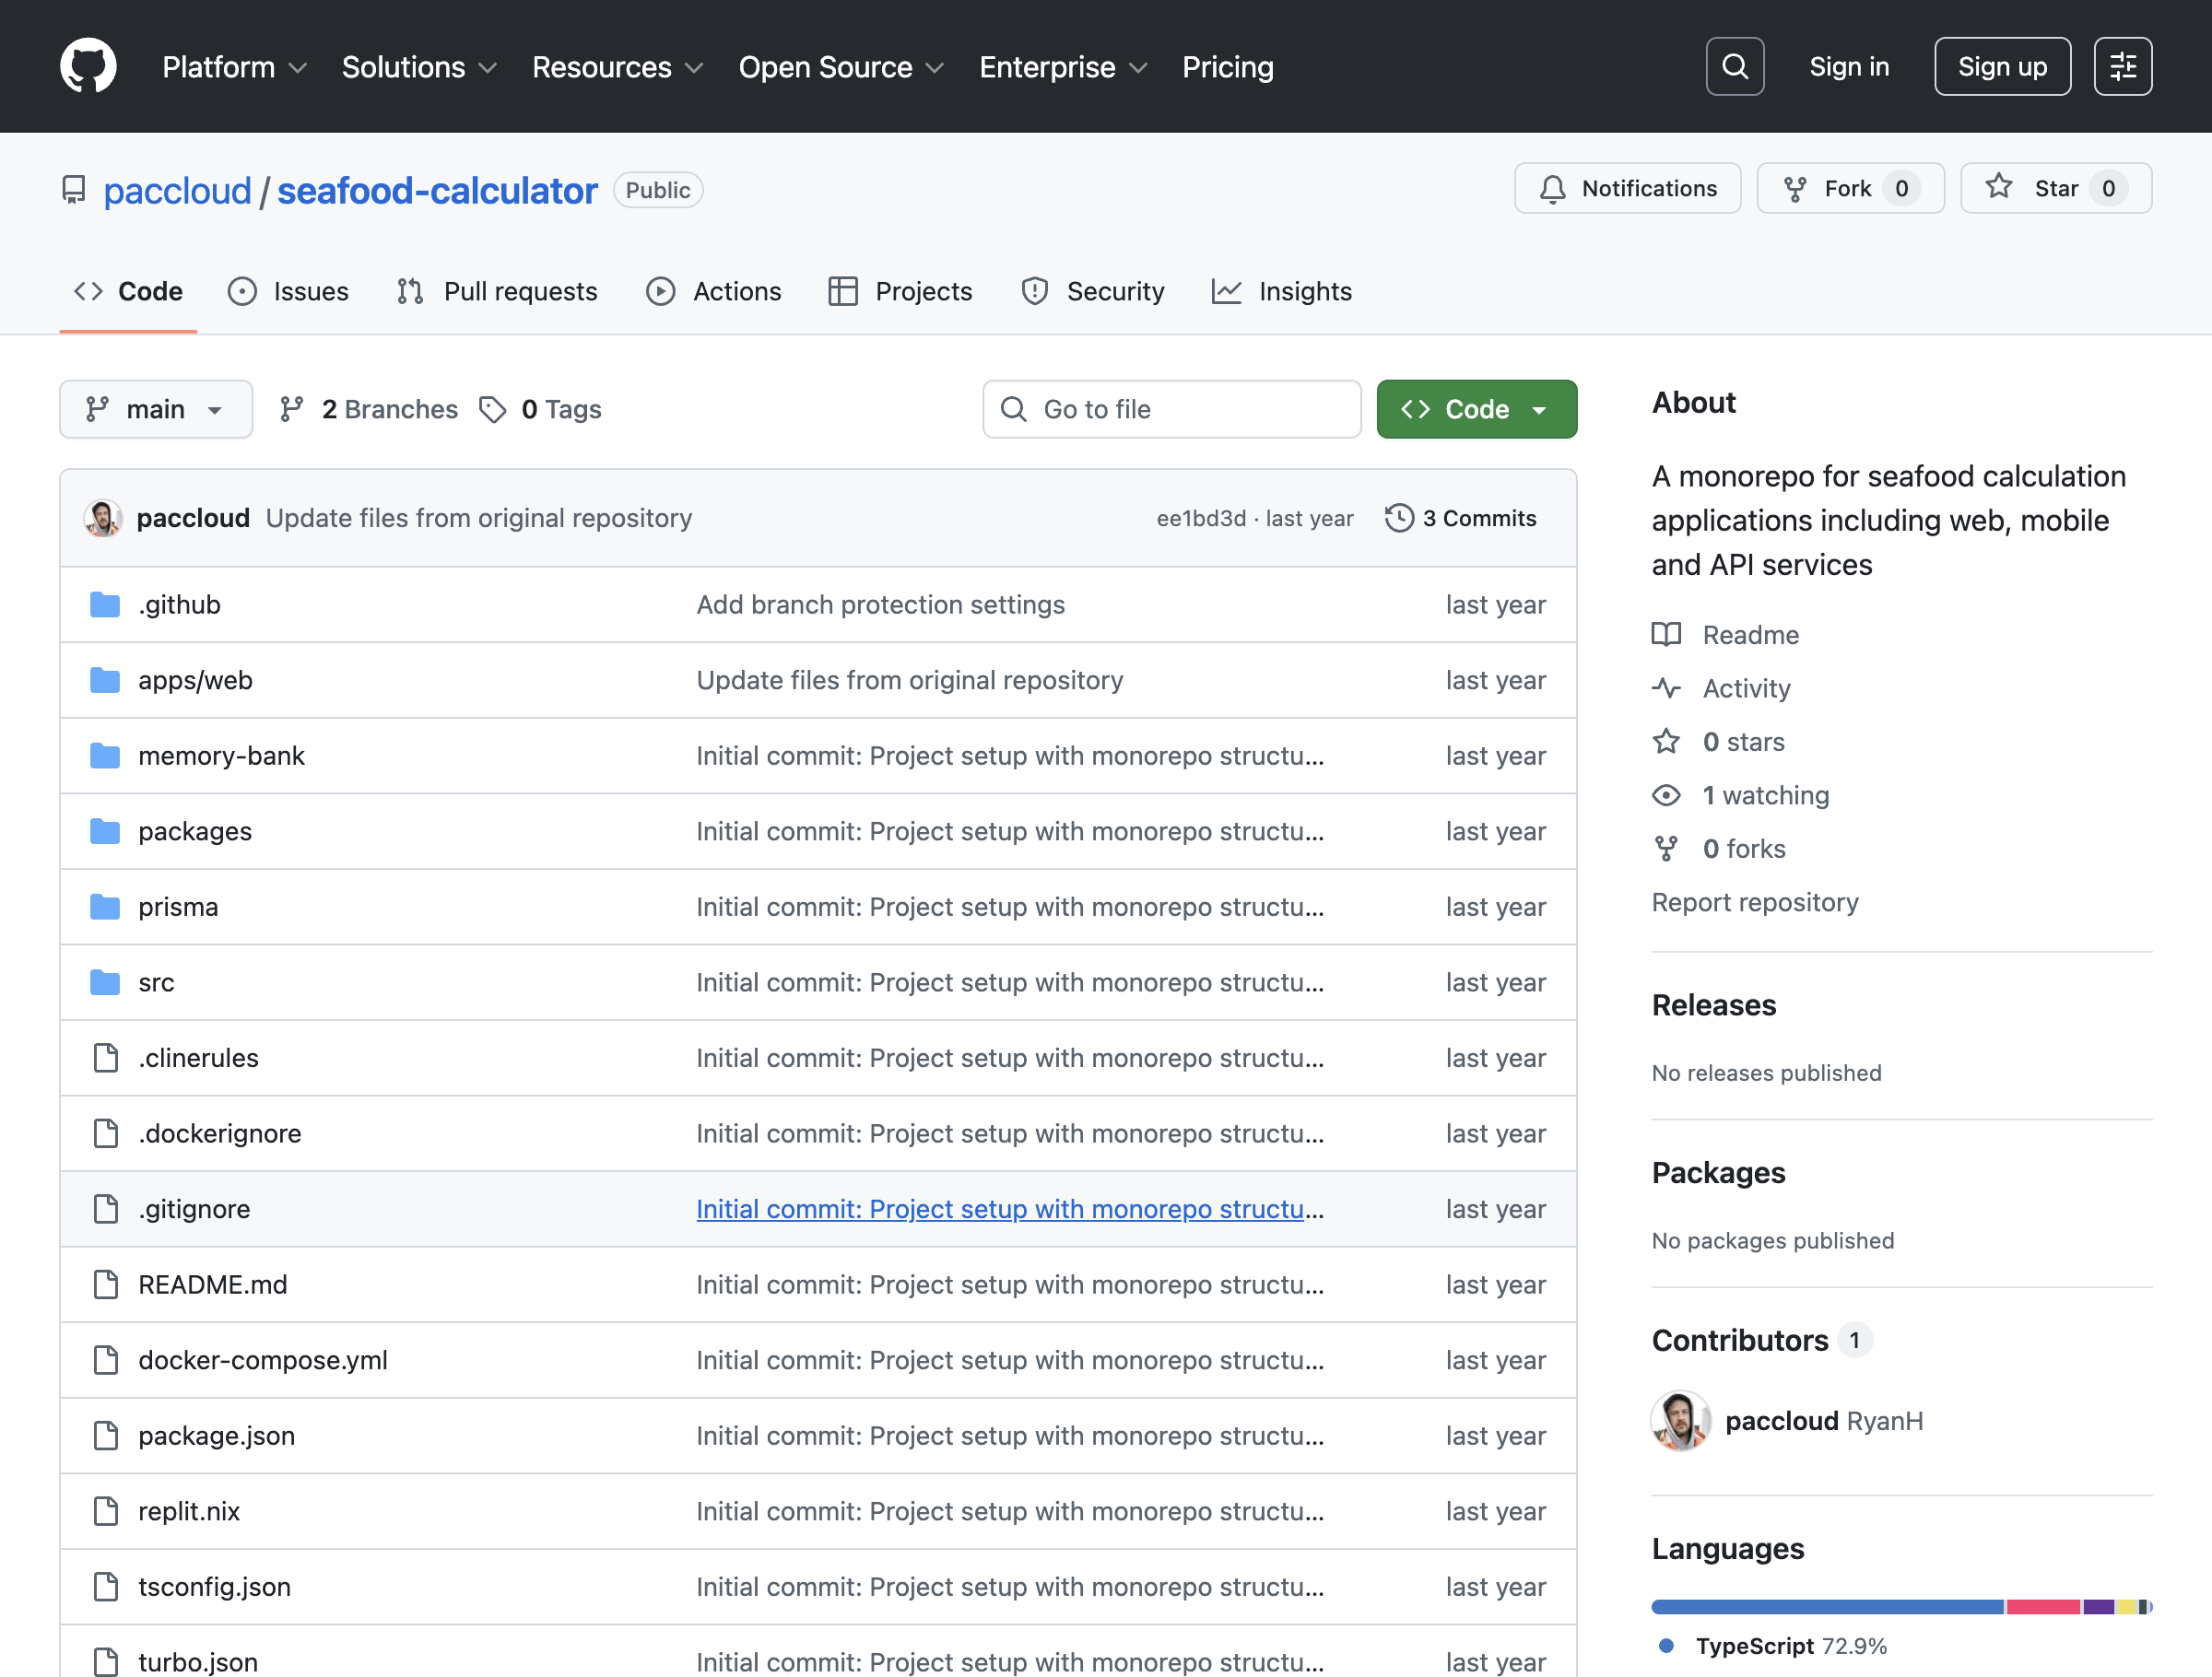Click the Go to file search field
This screenshot has height=1677, width=2212.
pyautogui.click(x=1171, y=409)
